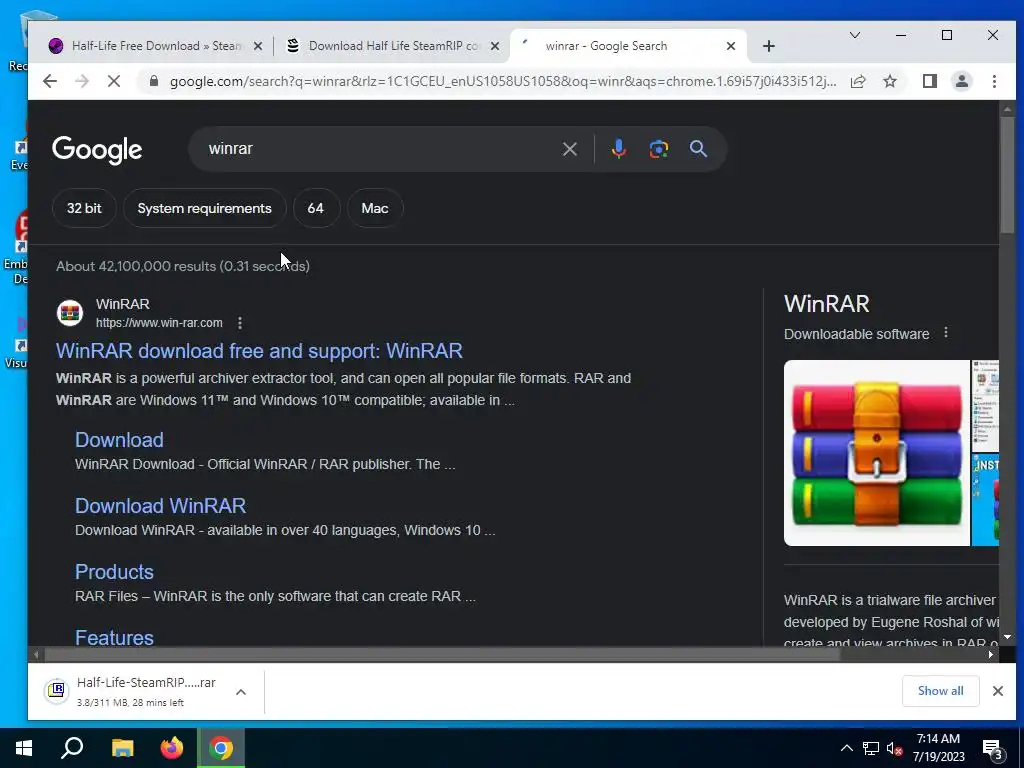The image size is (1024, 768).
Task: Open the Products sitelink
Action: point(114,571)
